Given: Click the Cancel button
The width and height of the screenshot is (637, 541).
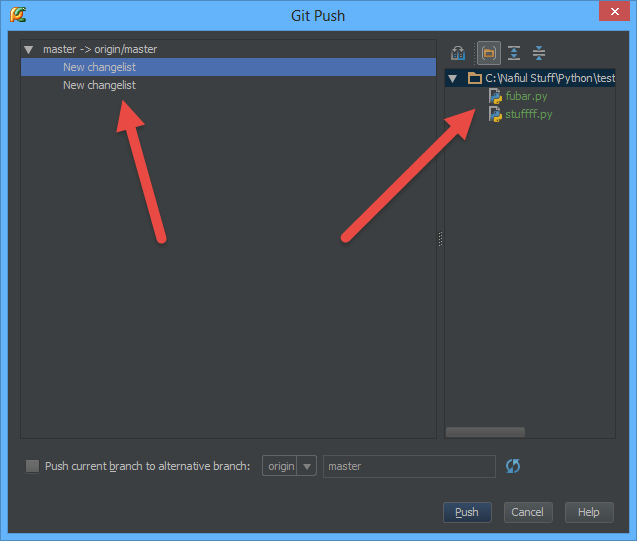Looking at the screenshot, I should point(528,512).
